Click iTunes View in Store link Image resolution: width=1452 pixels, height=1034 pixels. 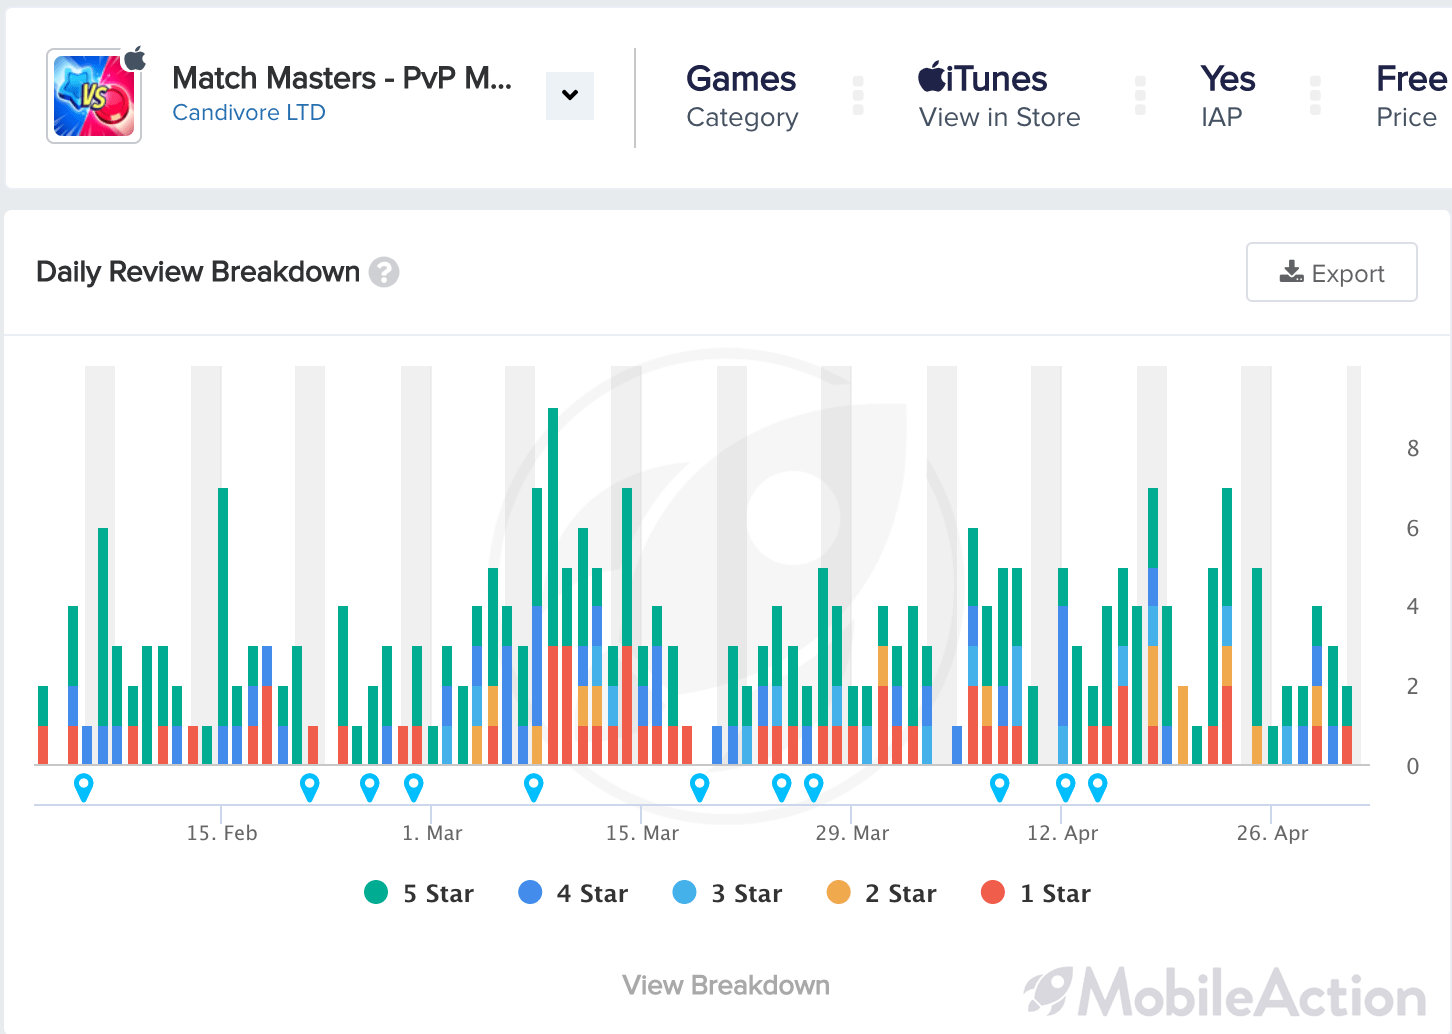point(999,97)
